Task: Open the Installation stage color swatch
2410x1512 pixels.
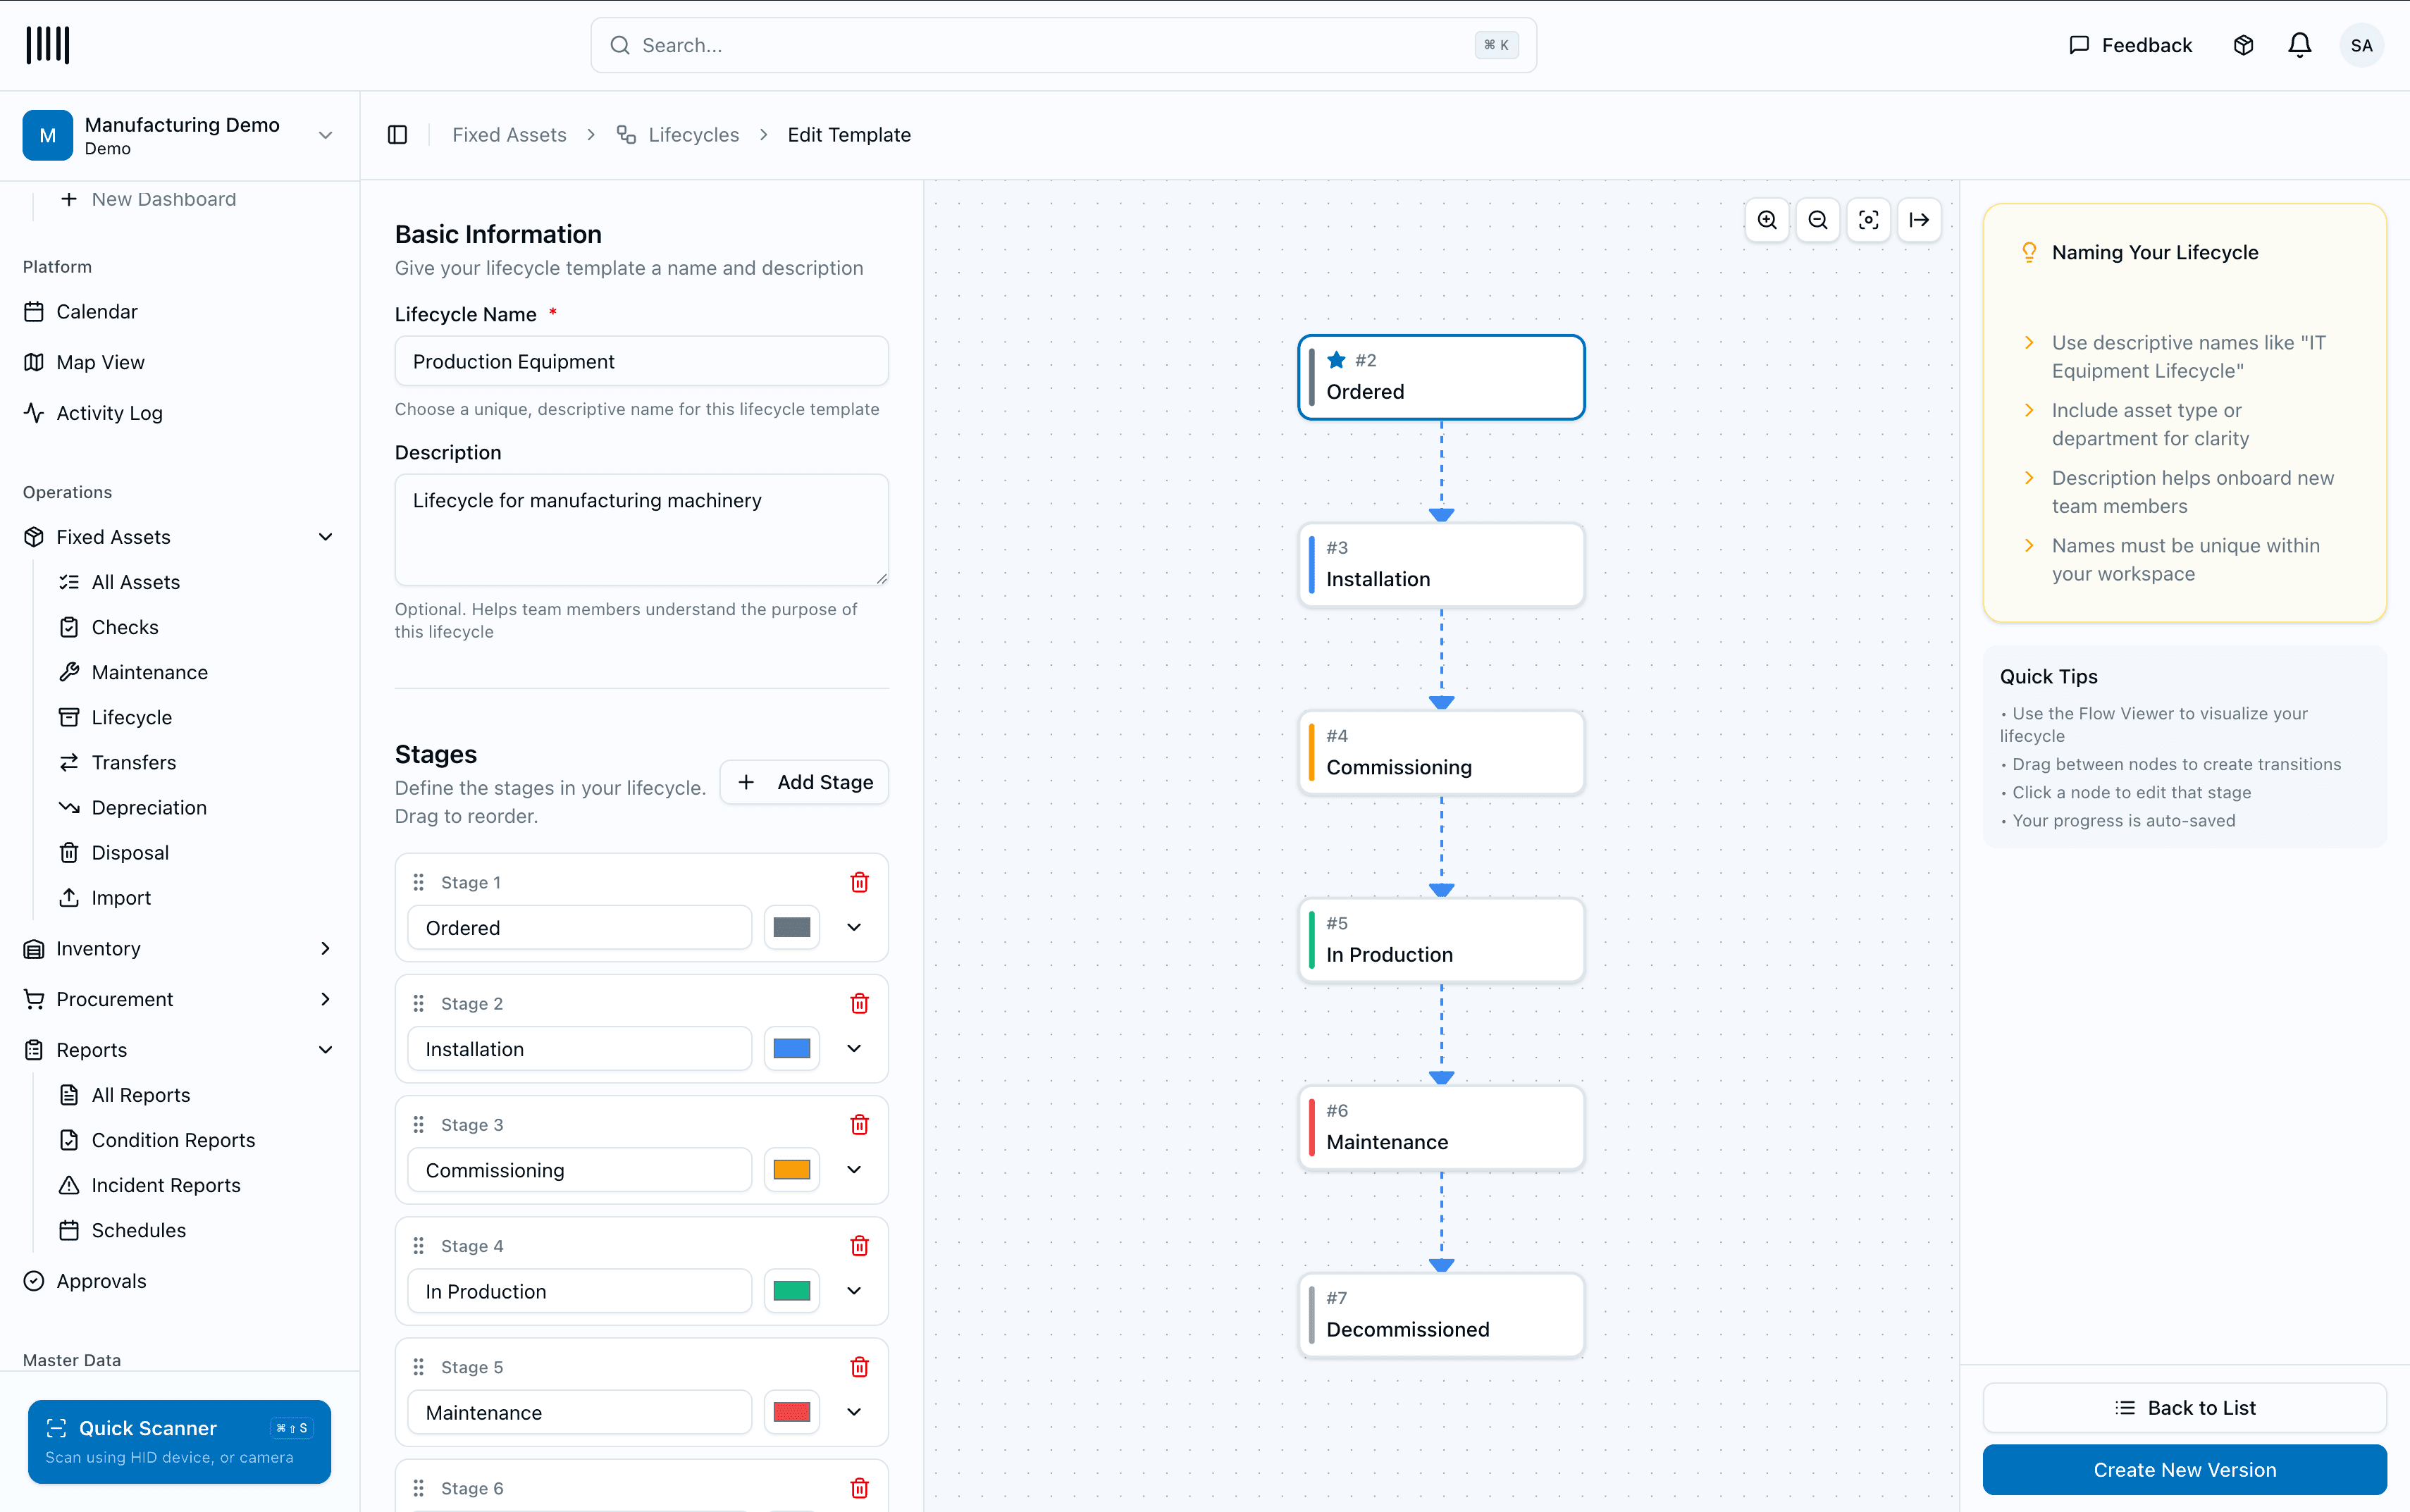Action: [792, 1048]
